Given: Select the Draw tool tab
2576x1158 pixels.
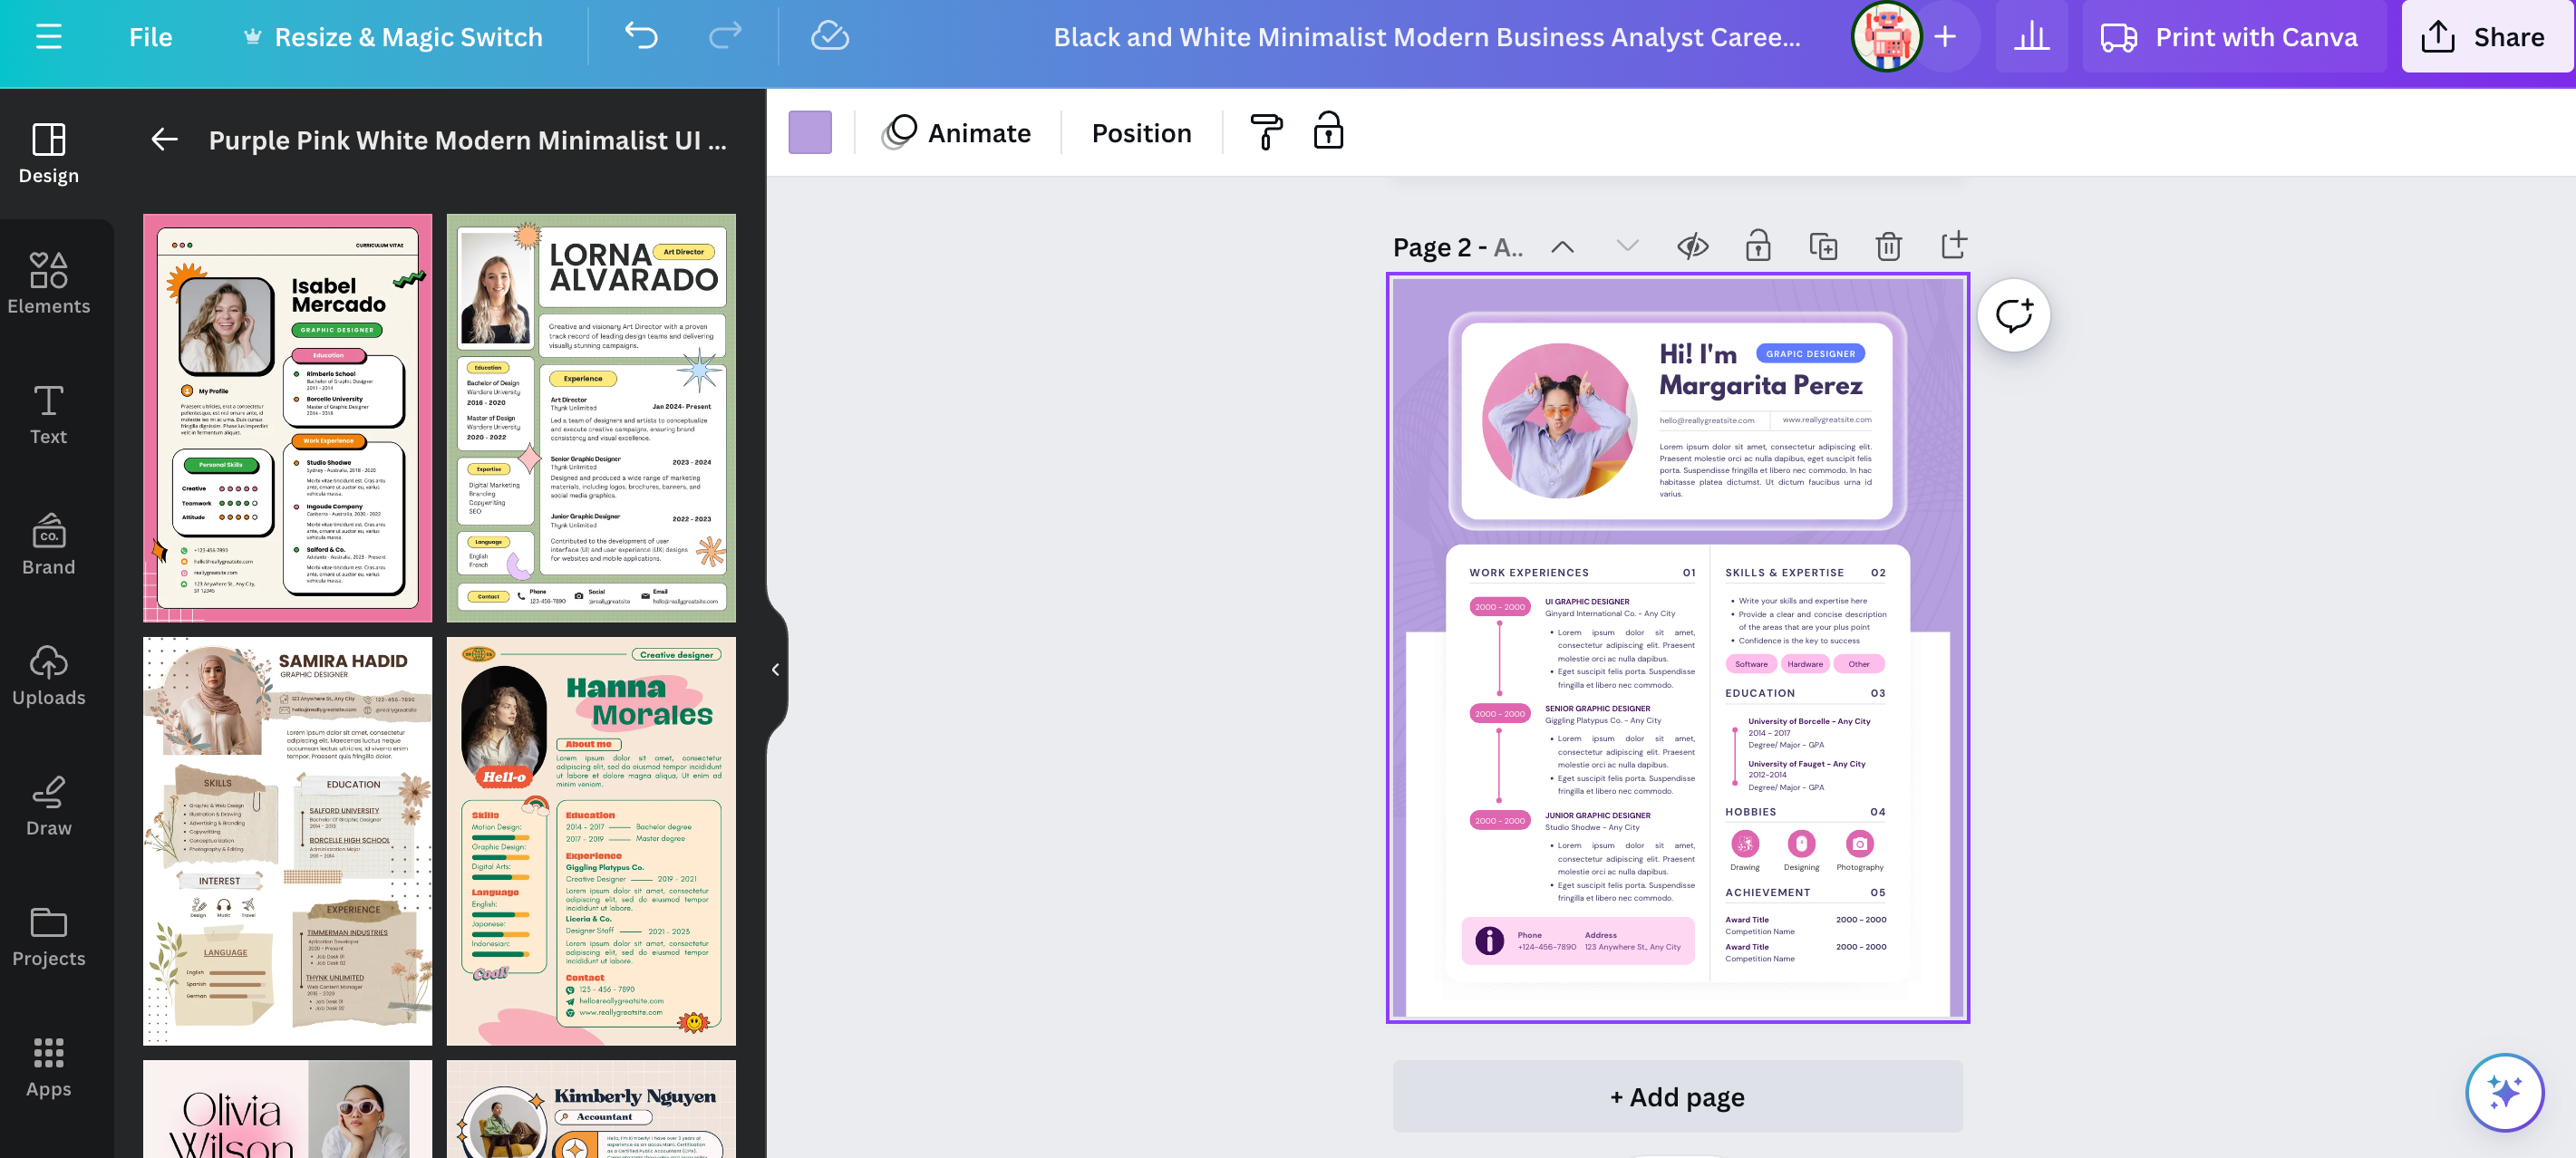Looking at the screenshot, I should (49, 806).
